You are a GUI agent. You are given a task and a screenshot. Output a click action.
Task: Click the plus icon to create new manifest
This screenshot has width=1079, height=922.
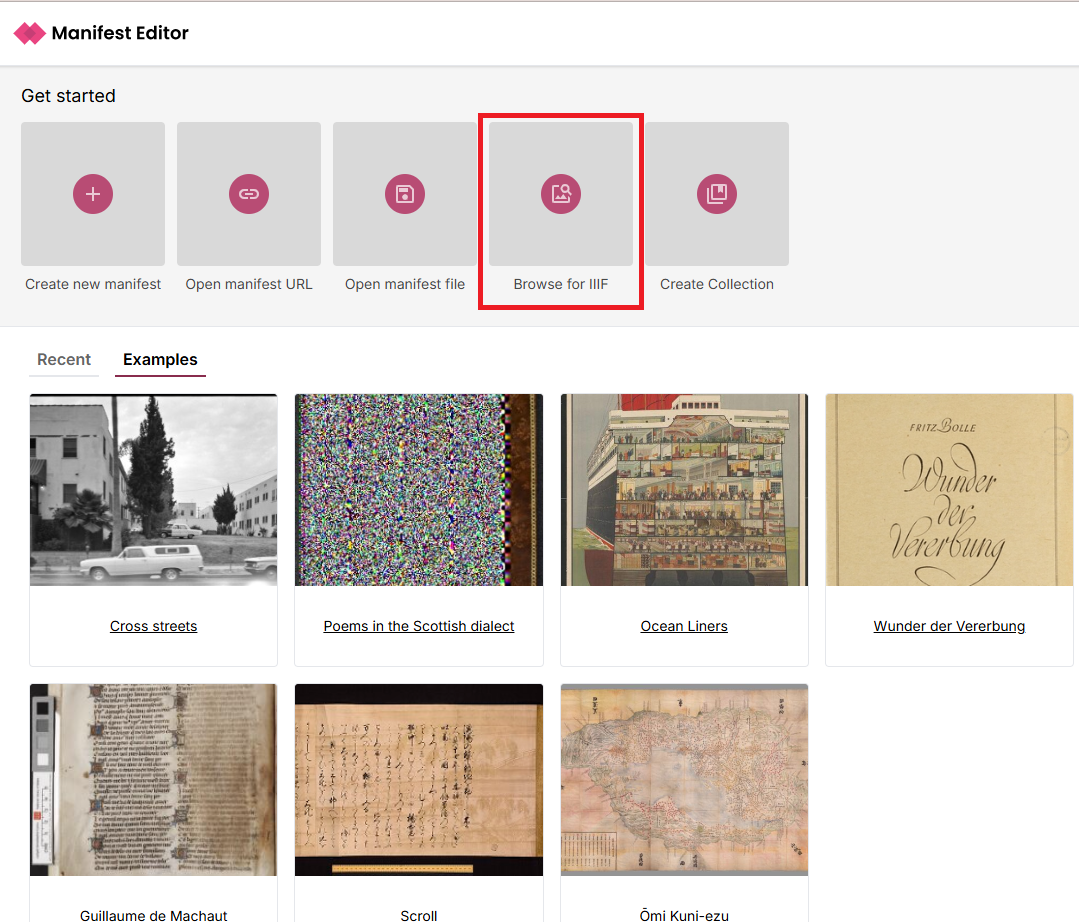click(93, 194)
